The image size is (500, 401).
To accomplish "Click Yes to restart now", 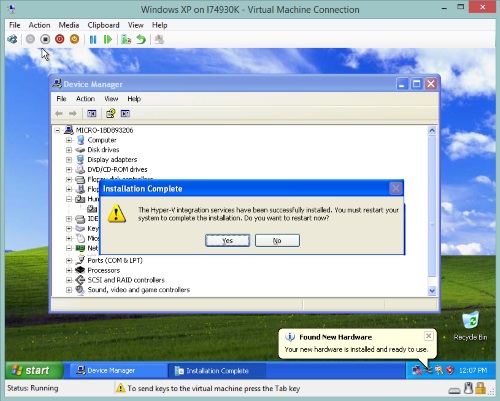I will [x=228, y=240].
